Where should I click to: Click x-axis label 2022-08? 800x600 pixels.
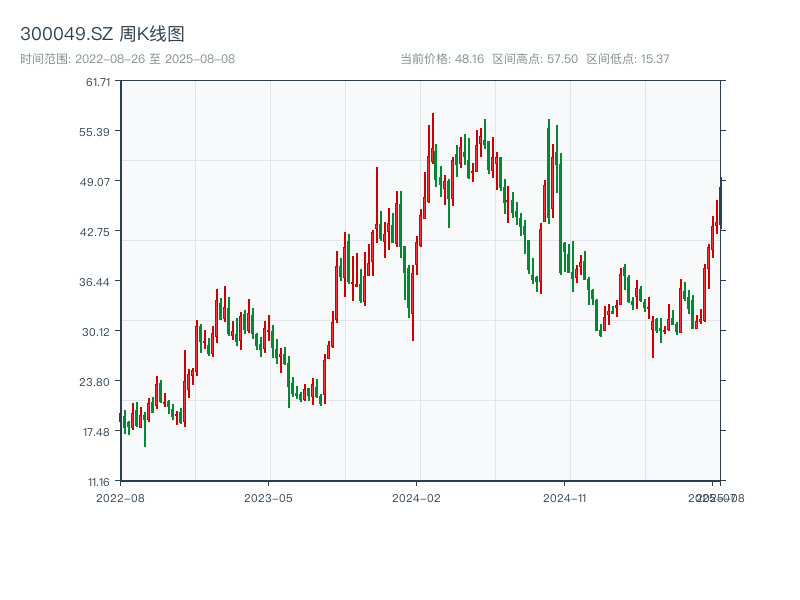coord(120,498)
